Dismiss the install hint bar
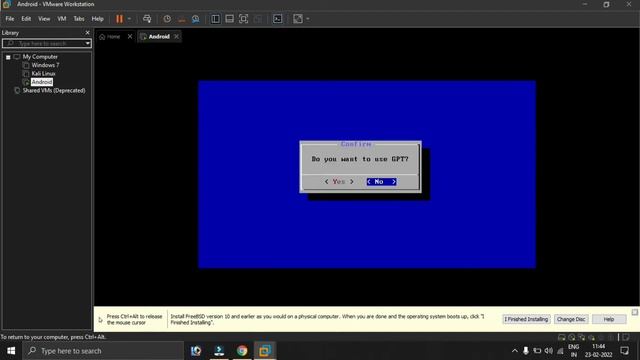640x360 pixels. (x=635, y=312)
